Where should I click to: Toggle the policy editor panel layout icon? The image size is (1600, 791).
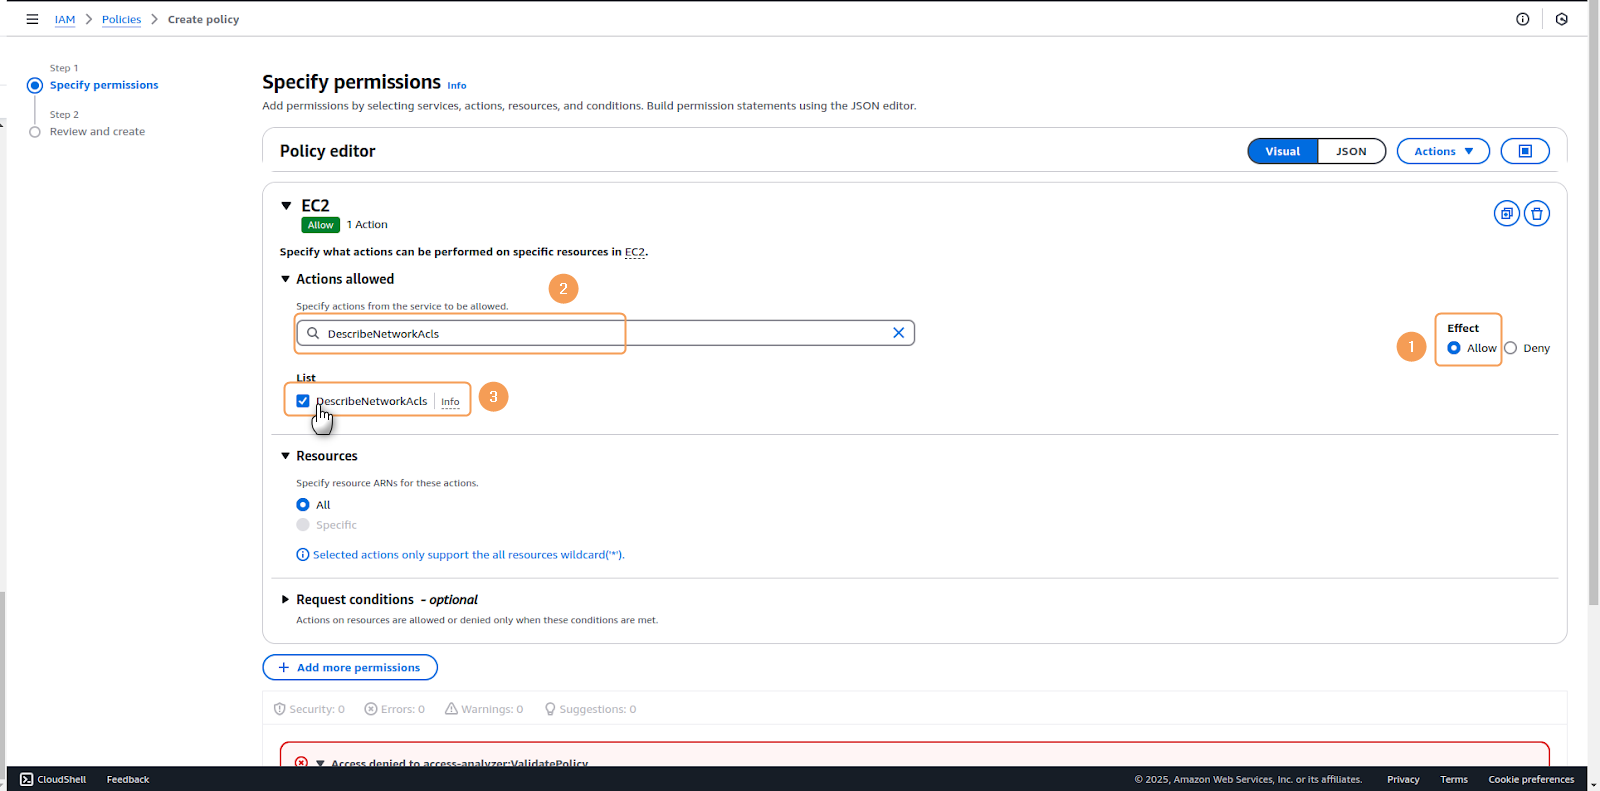[1524, 151]
